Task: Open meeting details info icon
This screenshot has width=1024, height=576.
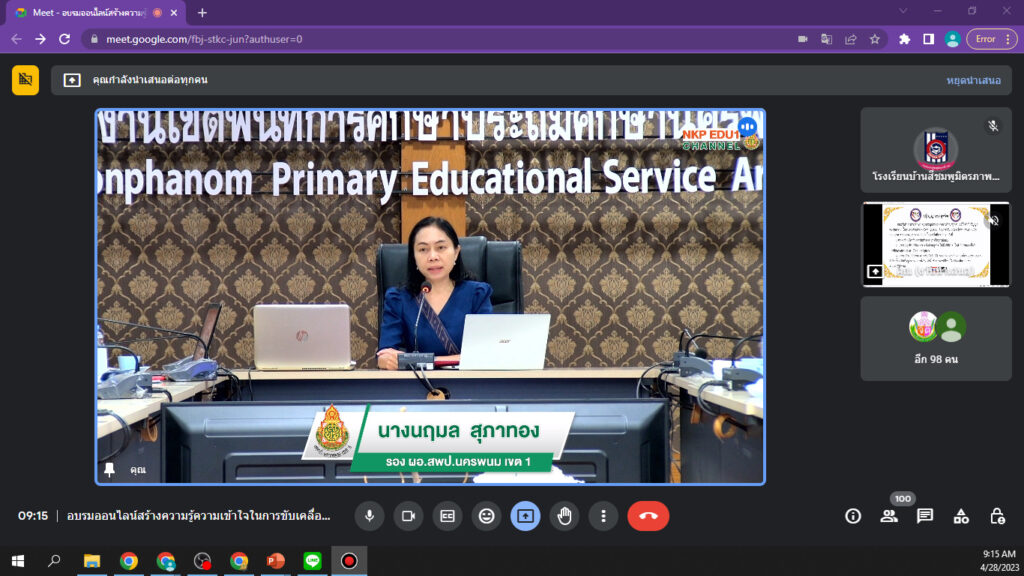Action: point(853,516)
